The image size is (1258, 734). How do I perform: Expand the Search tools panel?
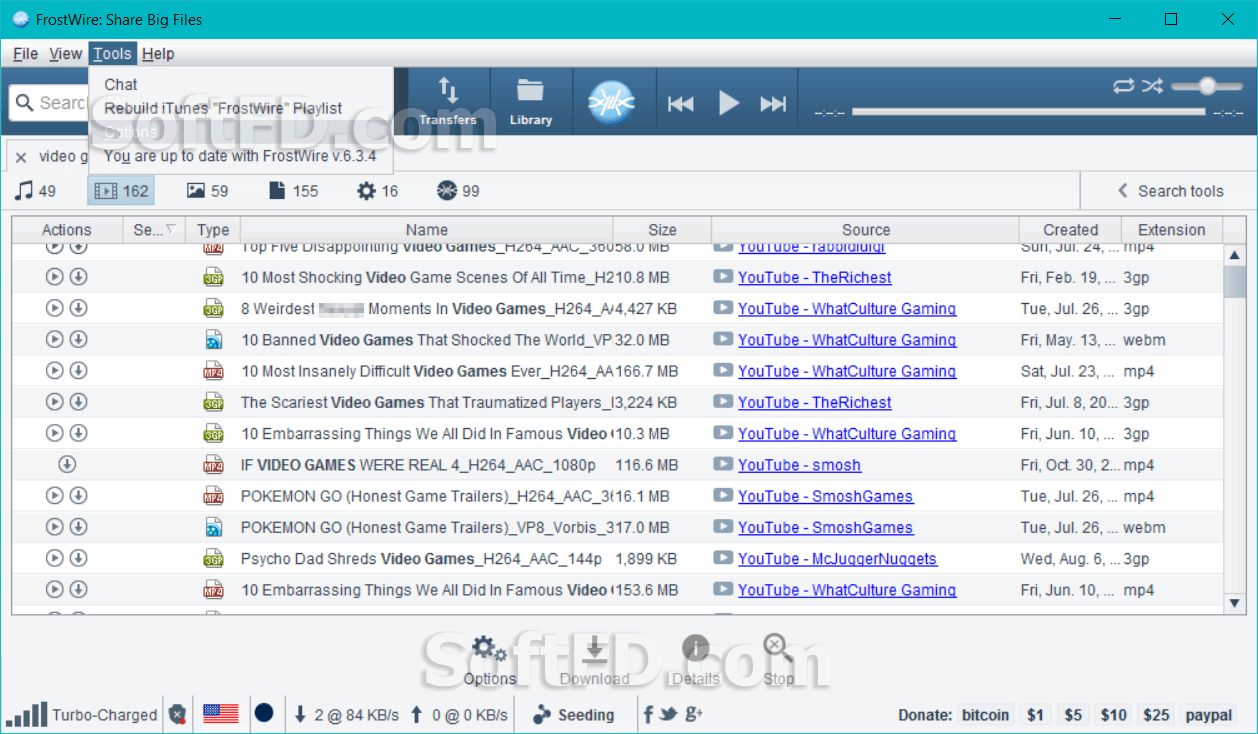pyautogui.click(x=1169, y=190)
